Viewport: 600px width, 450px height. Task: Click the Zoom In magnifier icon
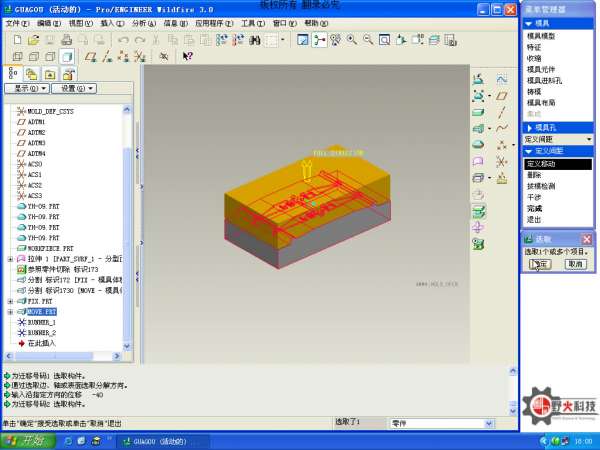click(x=352, y=40)
